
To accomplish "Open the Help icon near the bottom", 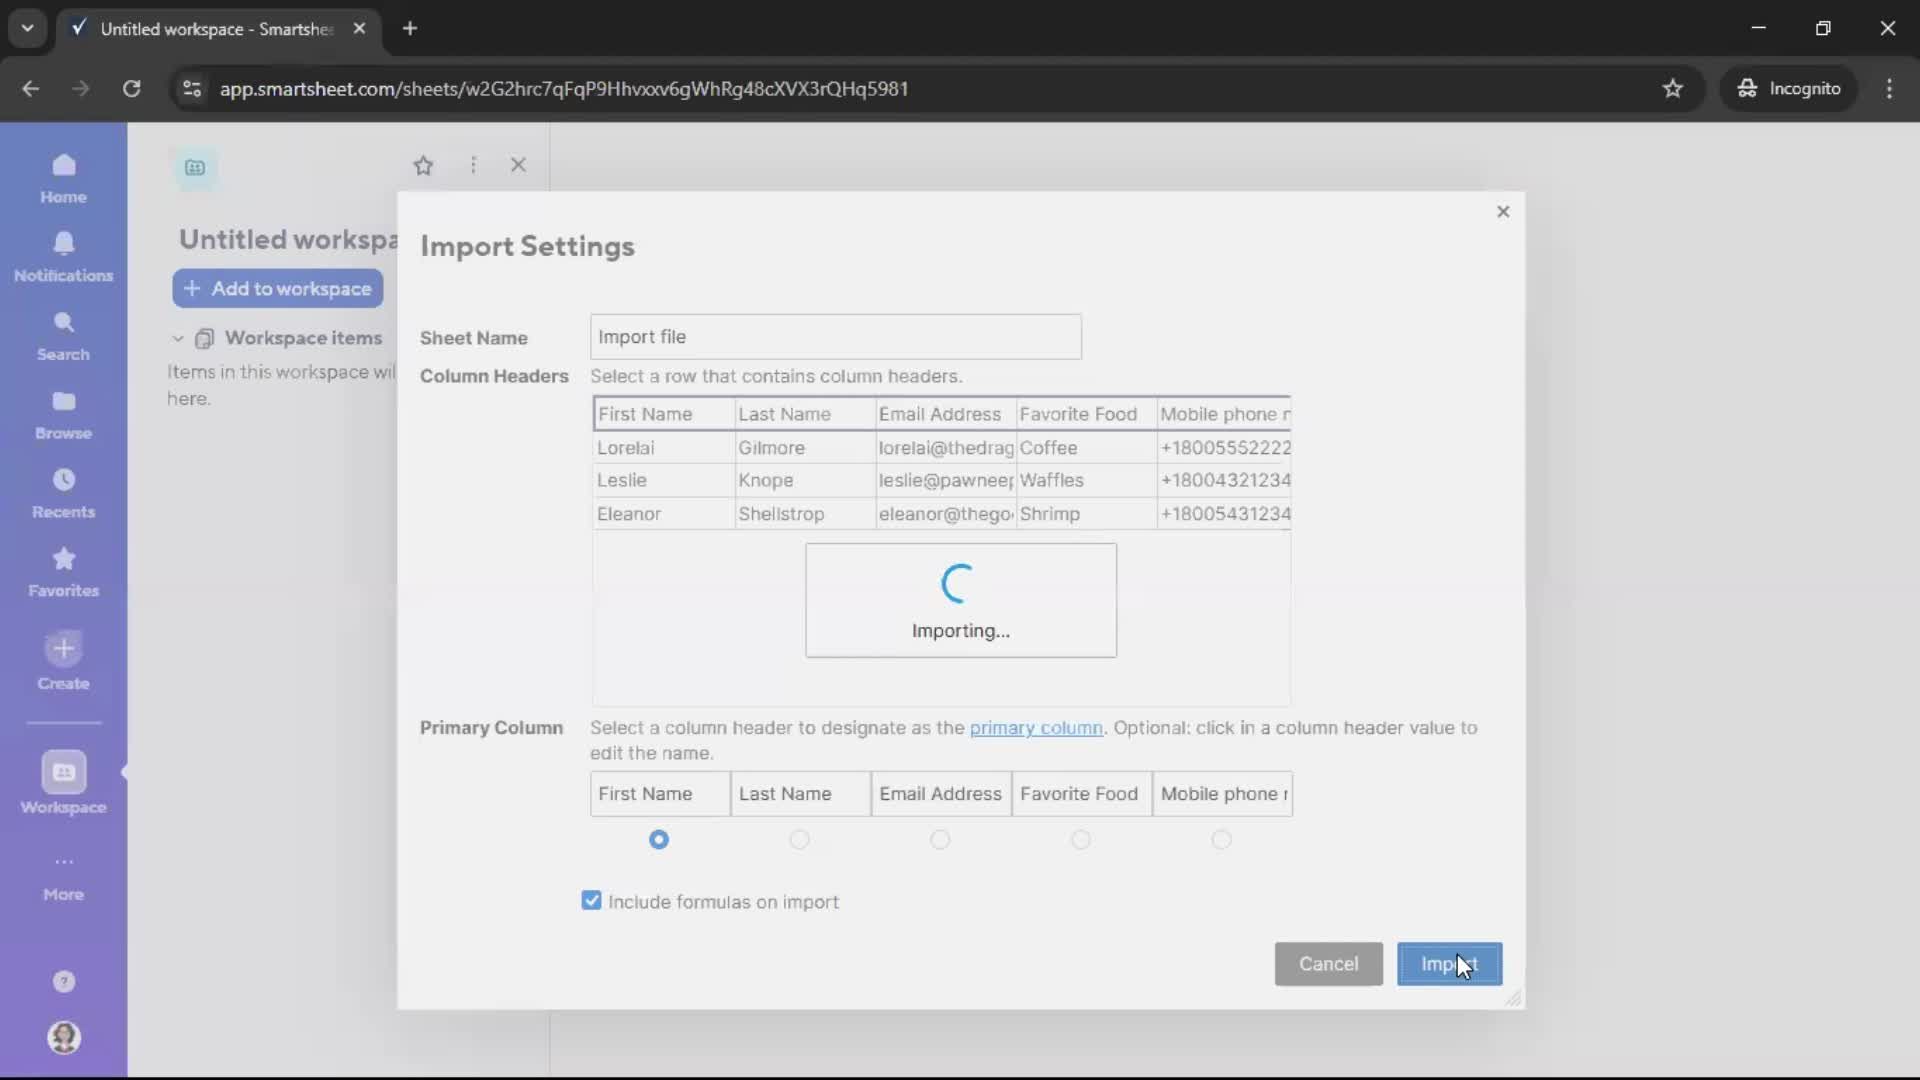I will [63, 981].
